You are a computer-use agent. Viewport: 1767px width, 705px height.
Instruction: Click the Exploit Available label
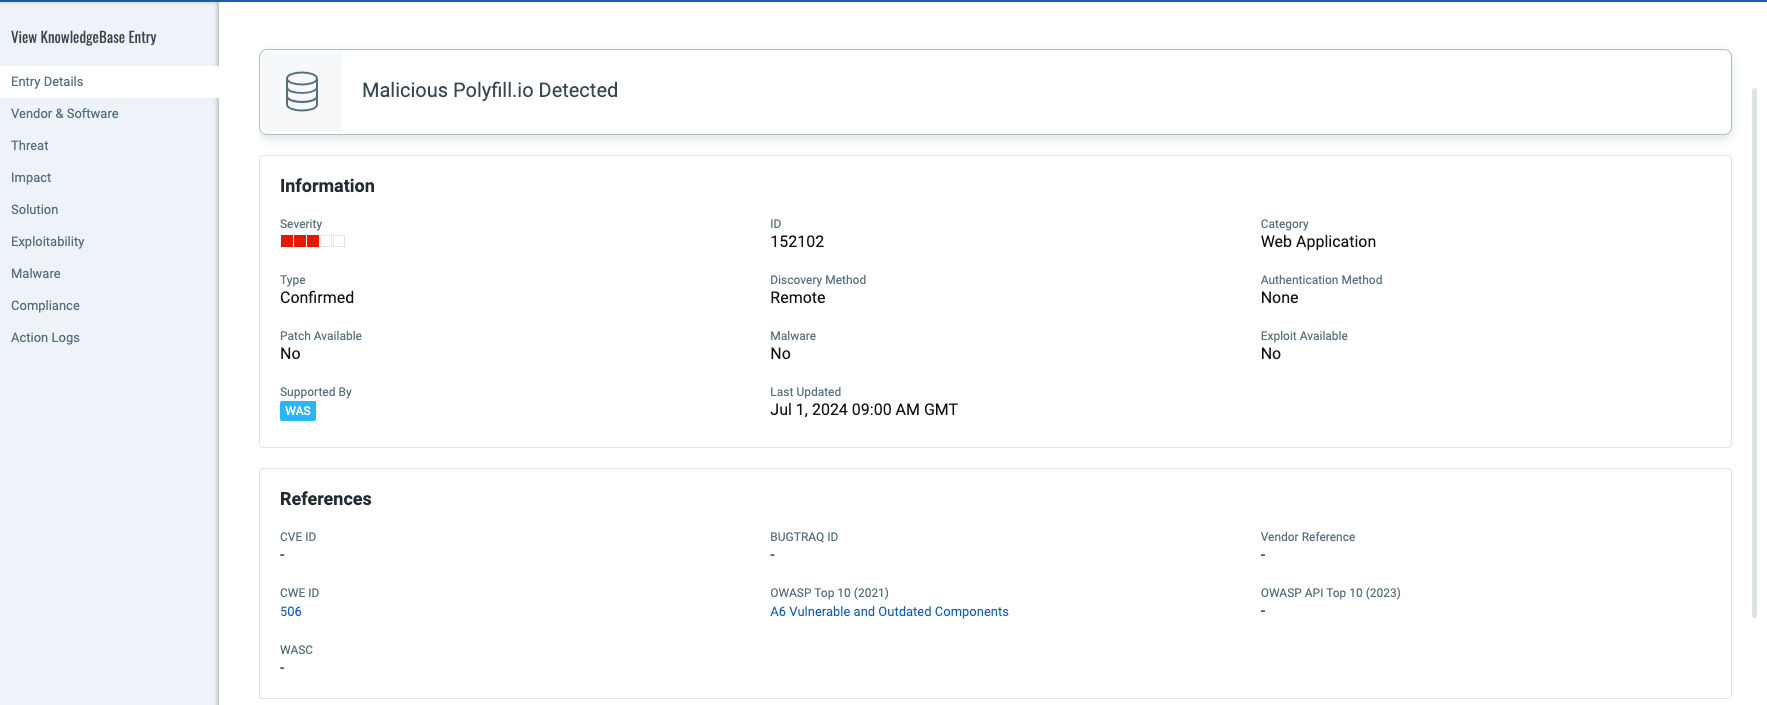pos(1304,336)
